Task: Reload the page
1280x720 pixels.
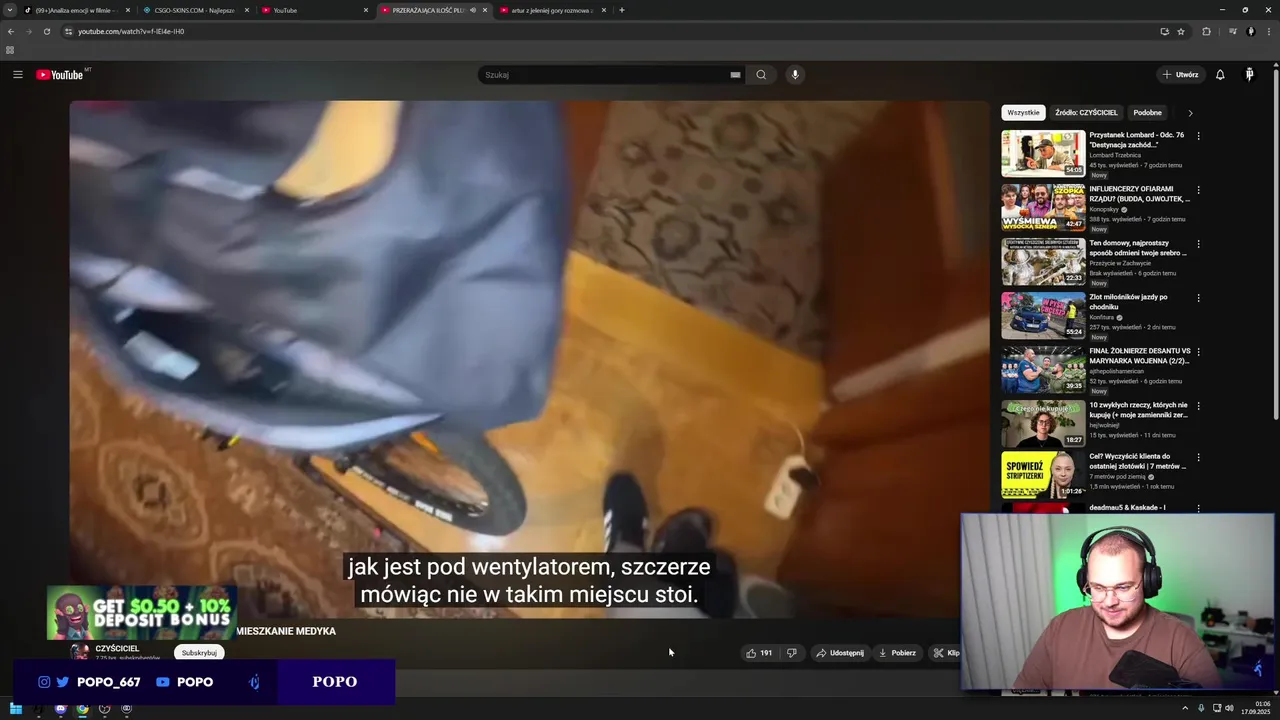Action: (x=46, y=31)
